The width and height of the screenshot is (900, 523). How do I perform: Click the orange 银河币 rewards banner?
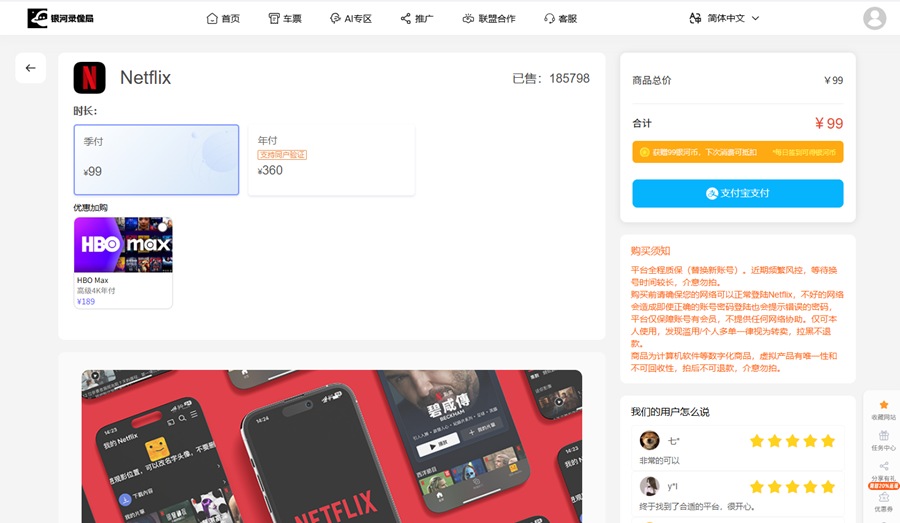click(737, 152)
